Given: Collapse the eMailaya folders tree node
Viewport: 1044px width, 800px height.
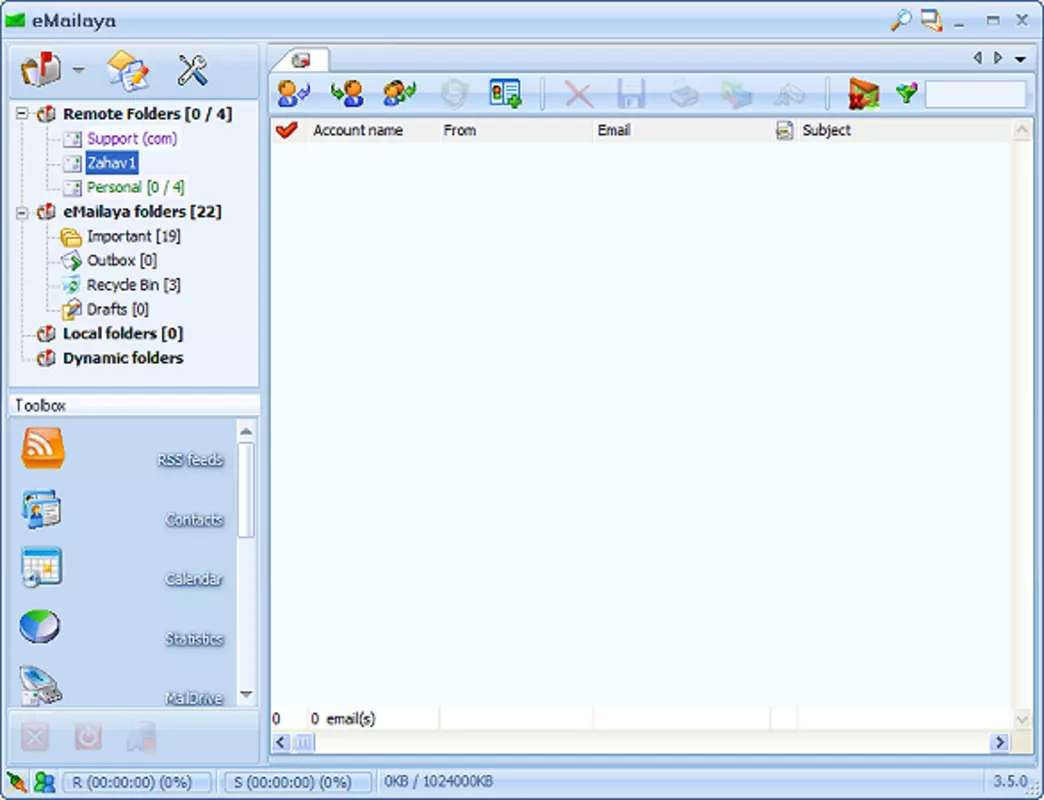Looking at the screenshot, I should (x=22, y=212).
